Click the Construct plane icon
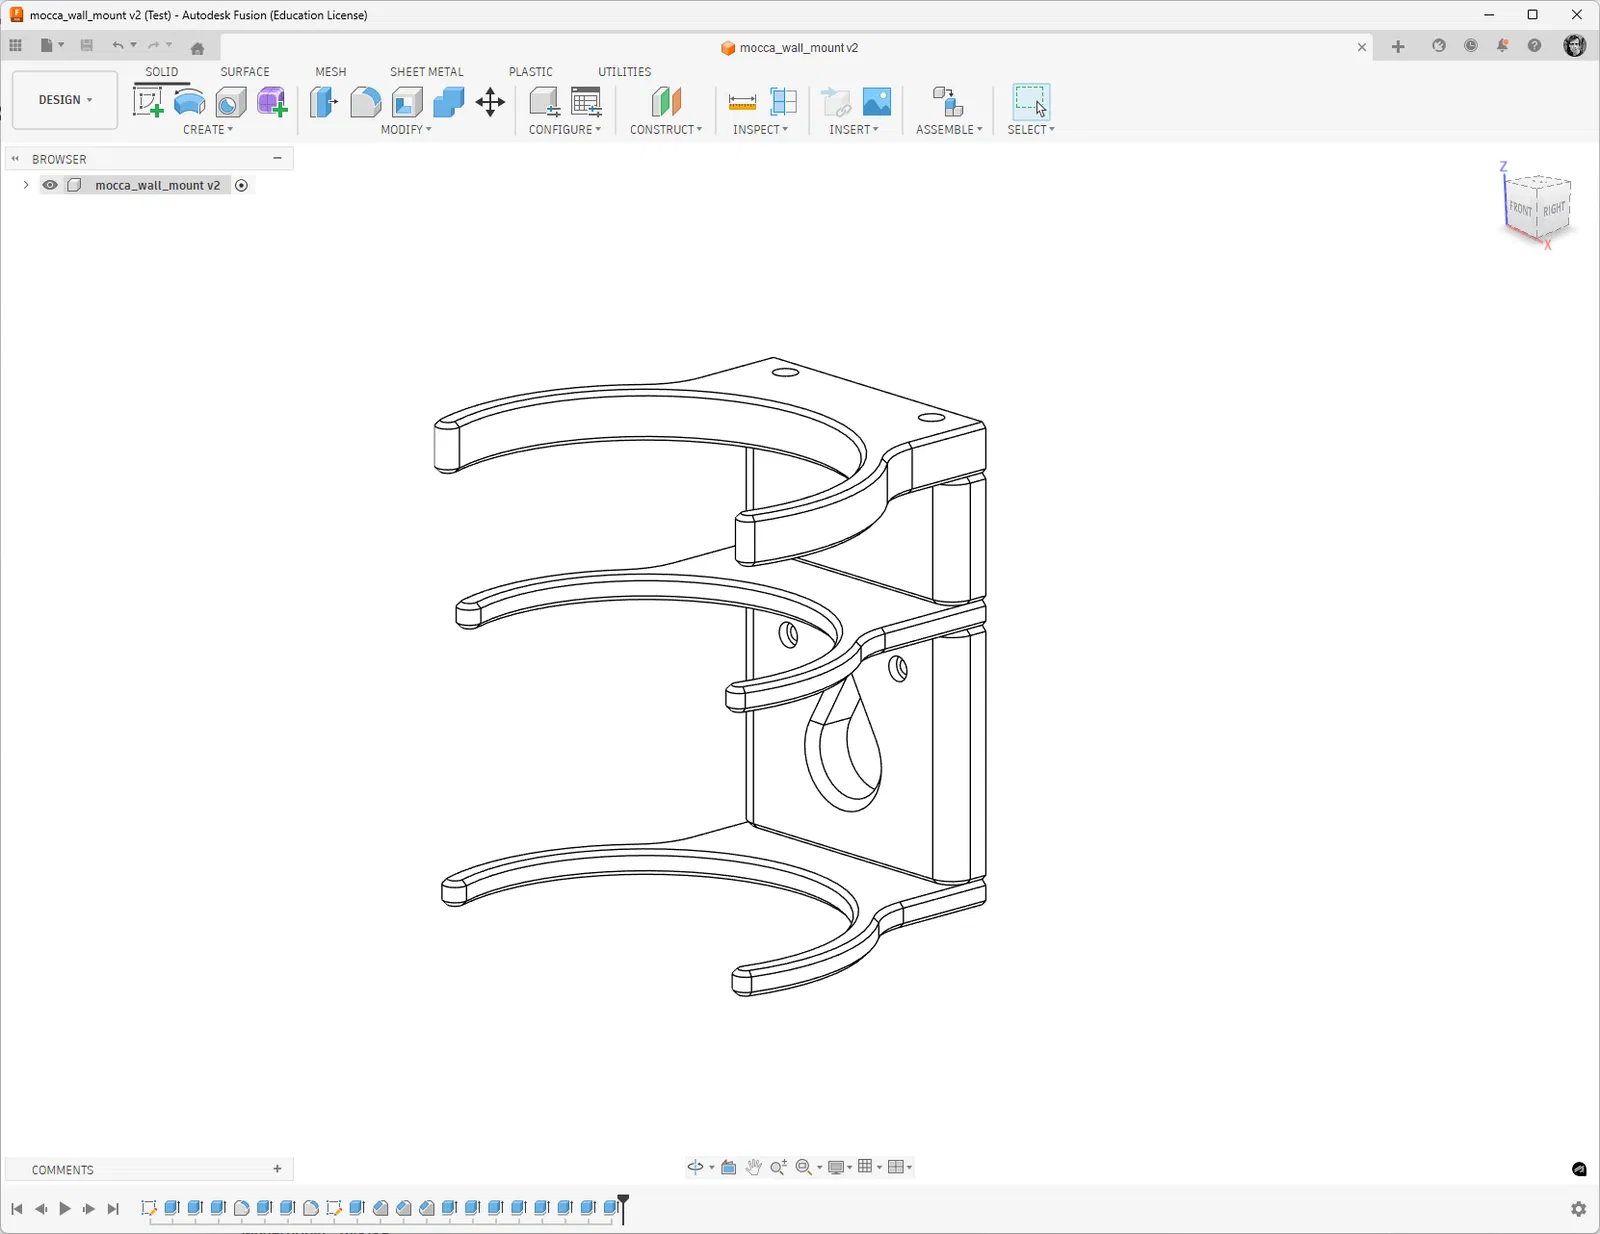This screenshot has width=1600, height=1234. pos(666,102)
